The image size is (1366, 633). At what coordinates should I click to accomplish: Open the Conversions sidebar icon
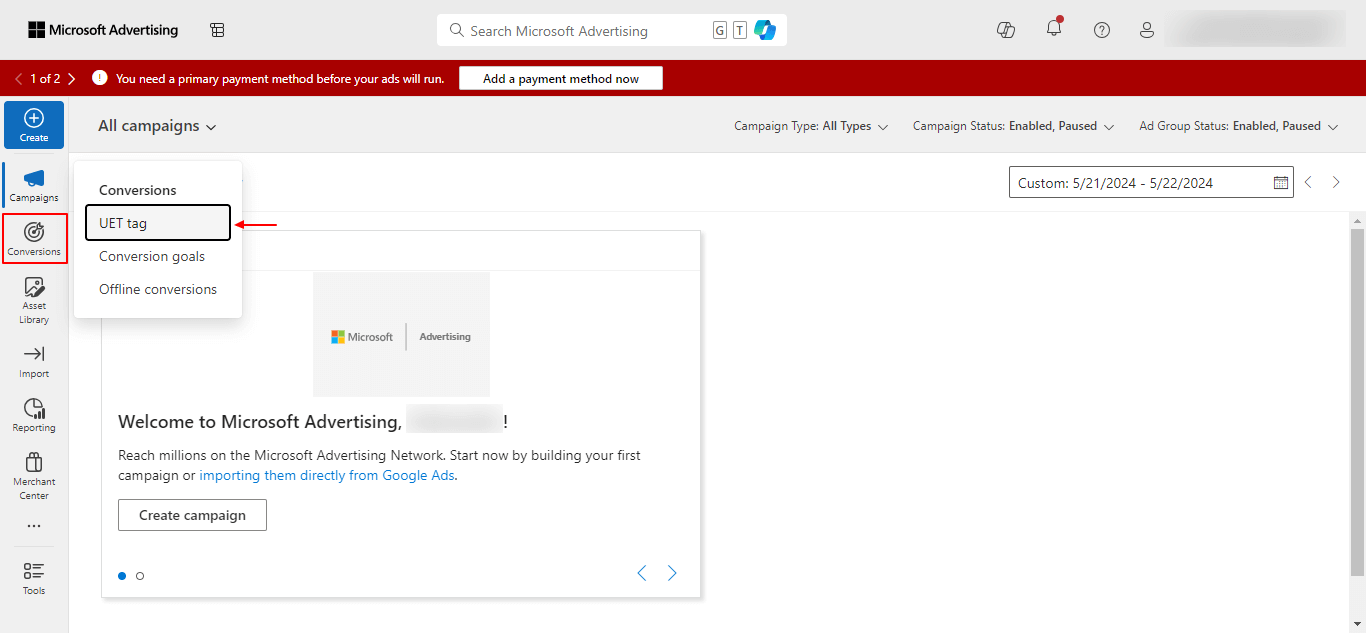click(34, 239)
